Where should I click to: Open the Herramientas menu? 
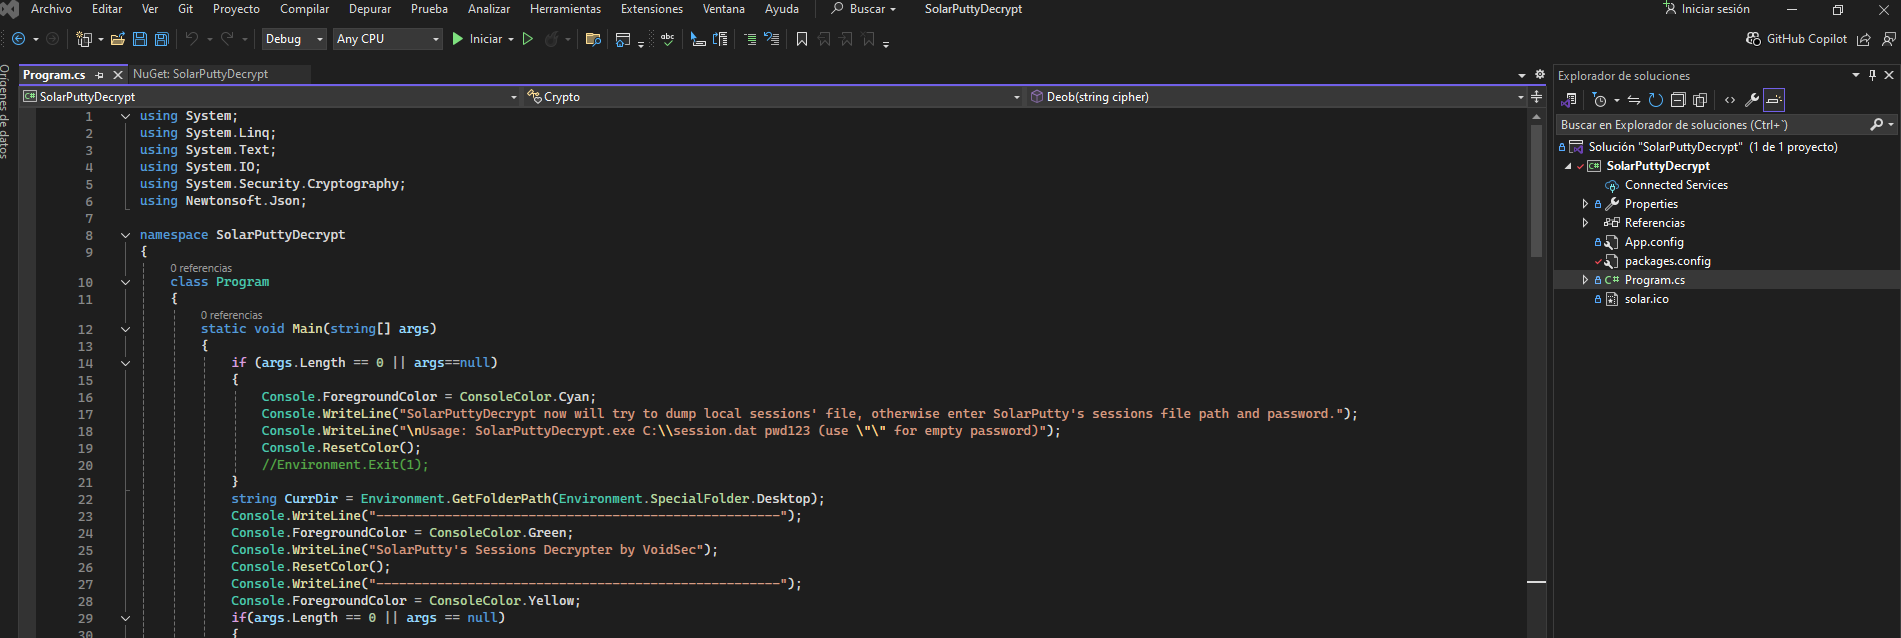click(x=565, y=9)
